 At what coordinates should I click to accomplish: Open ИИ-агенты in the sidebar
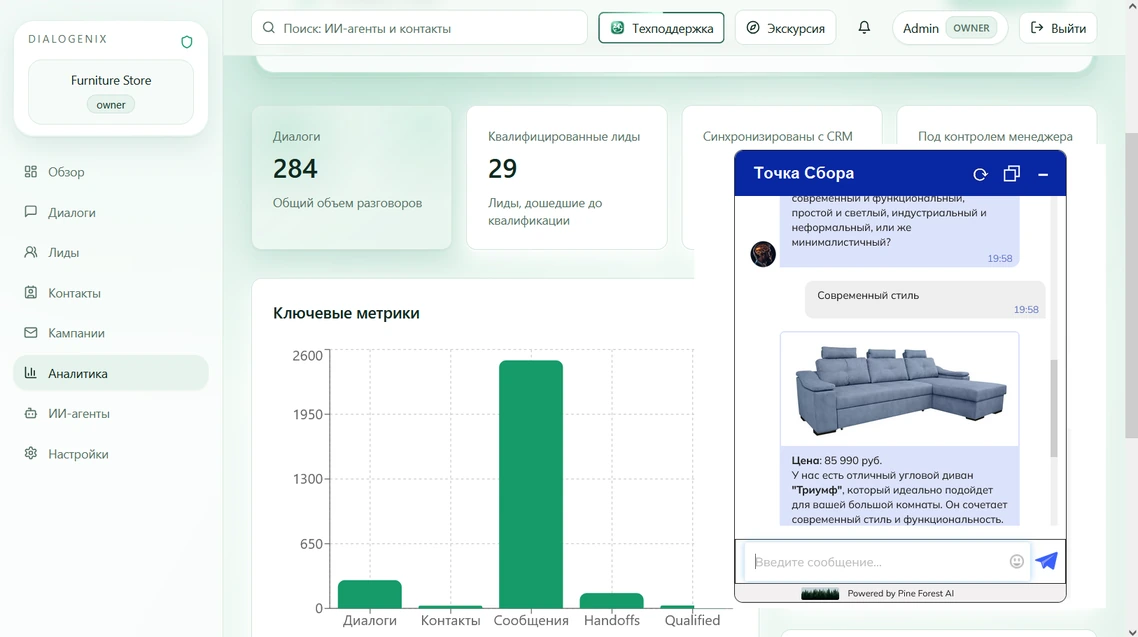(x=110, y=414)
